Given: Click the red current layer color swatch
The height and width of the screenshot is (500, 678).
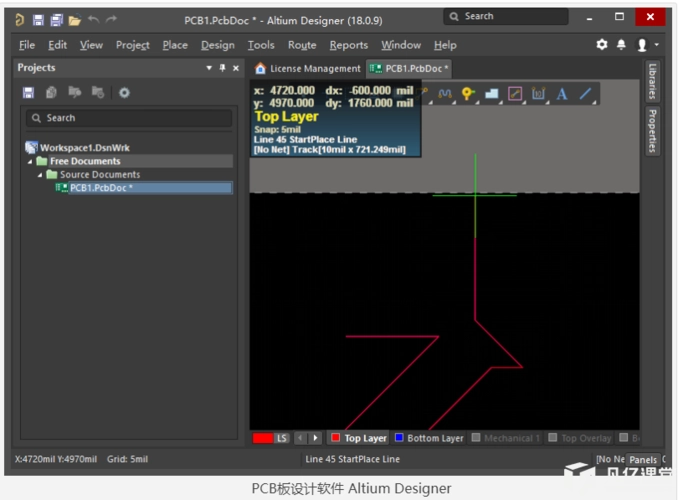Looking at the screenshot, I should [x=262, y=438].
